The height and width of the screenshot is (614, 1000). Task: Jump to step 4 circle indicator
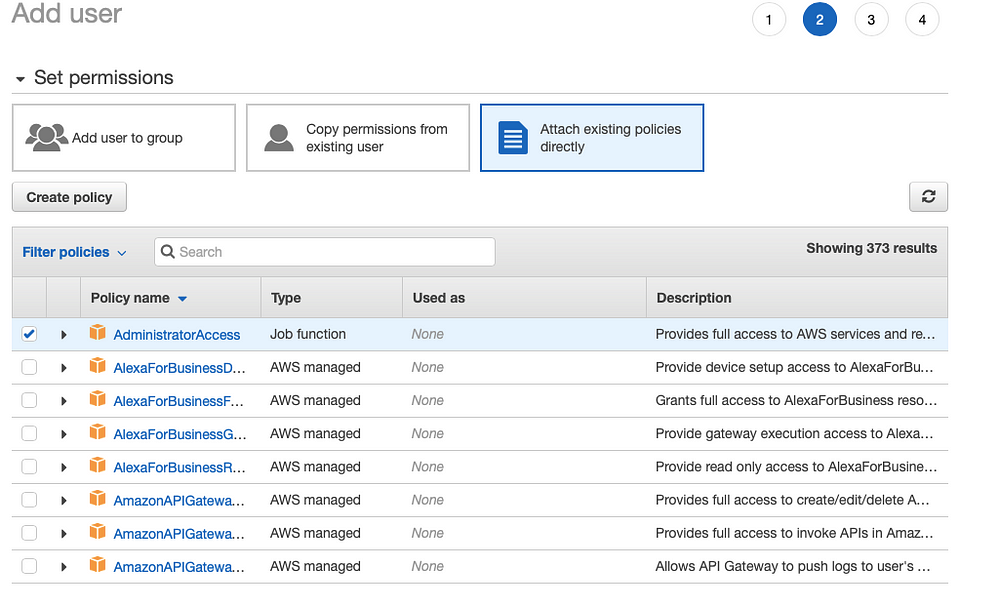click(x=922, y=20)
